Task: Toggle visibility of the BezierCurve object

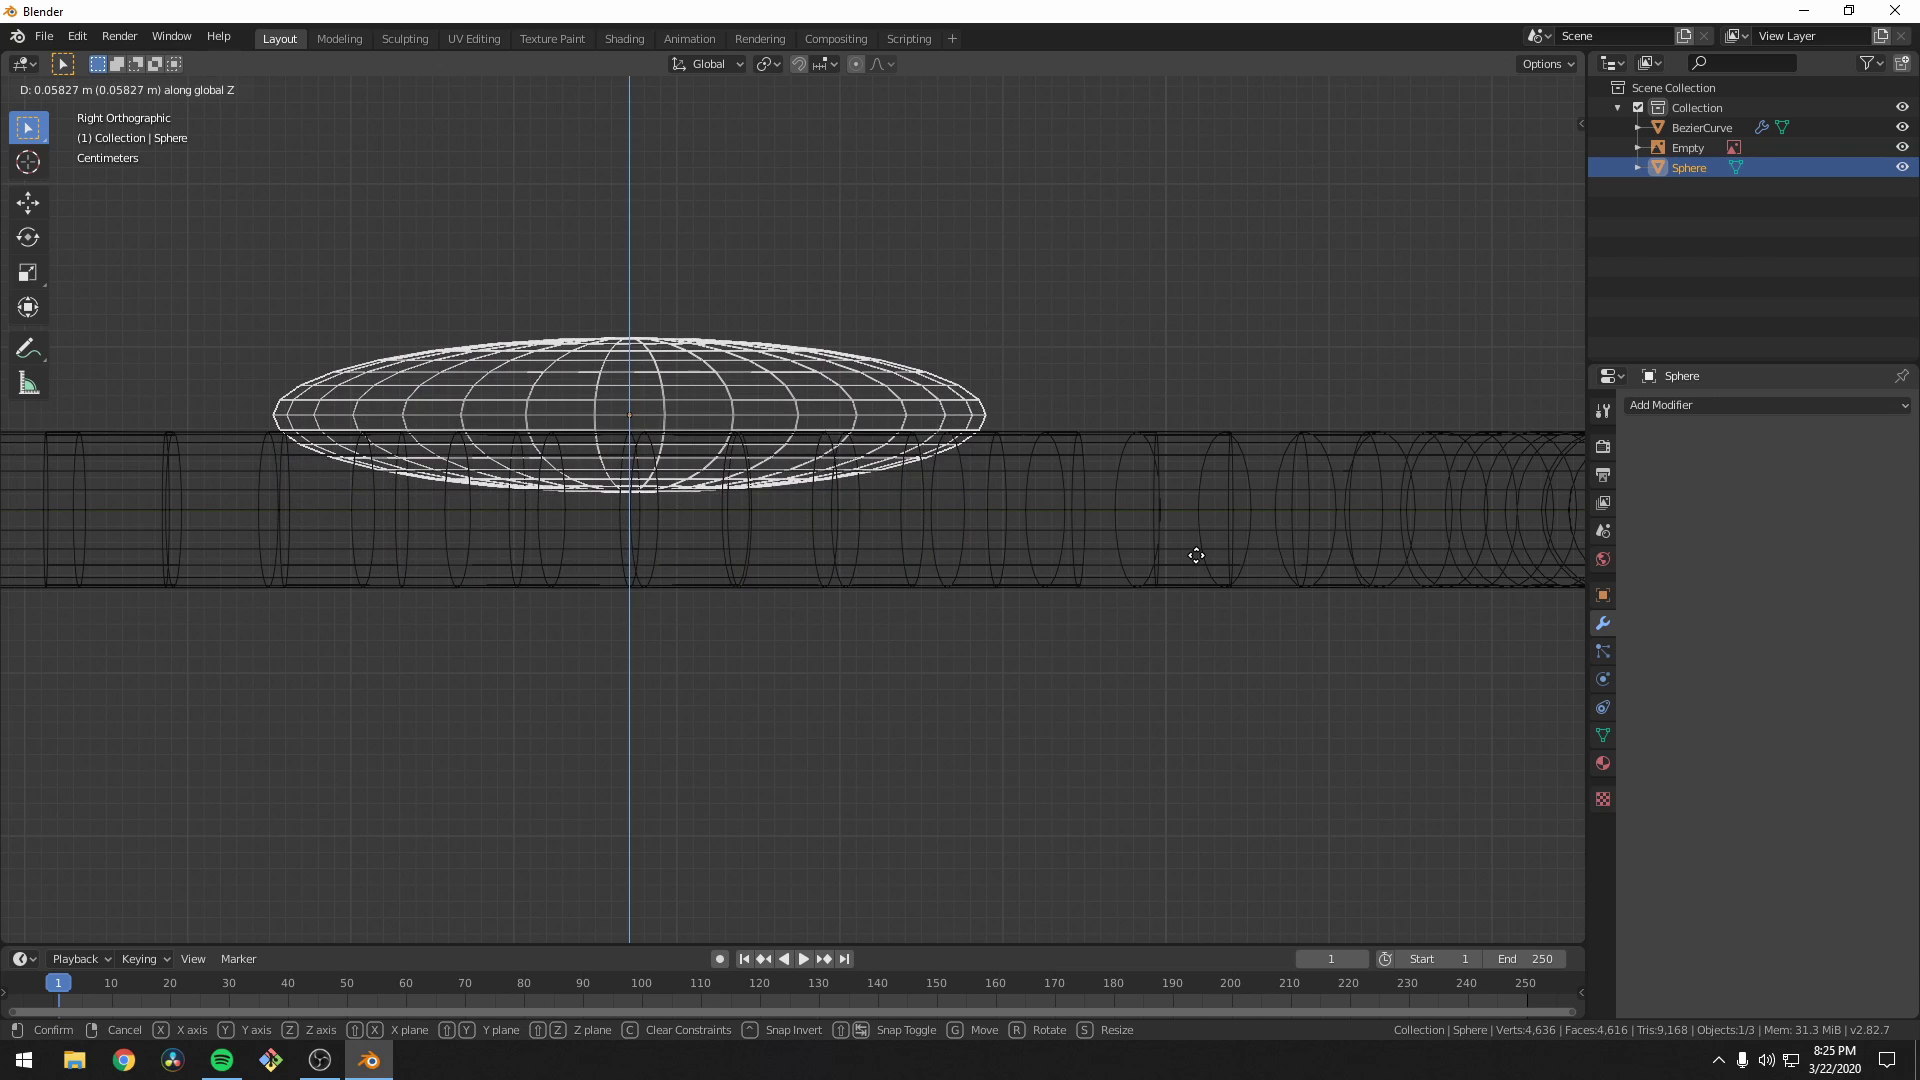Action: point(1902,127)
